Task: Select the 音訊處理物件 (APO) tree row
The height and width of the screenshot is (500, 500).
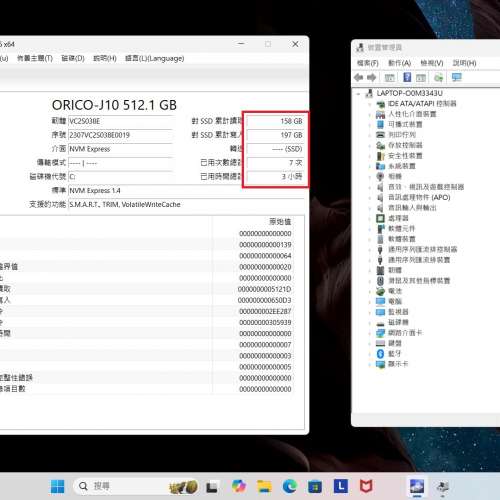Action: pyautogui.click(x=419, y=197)
